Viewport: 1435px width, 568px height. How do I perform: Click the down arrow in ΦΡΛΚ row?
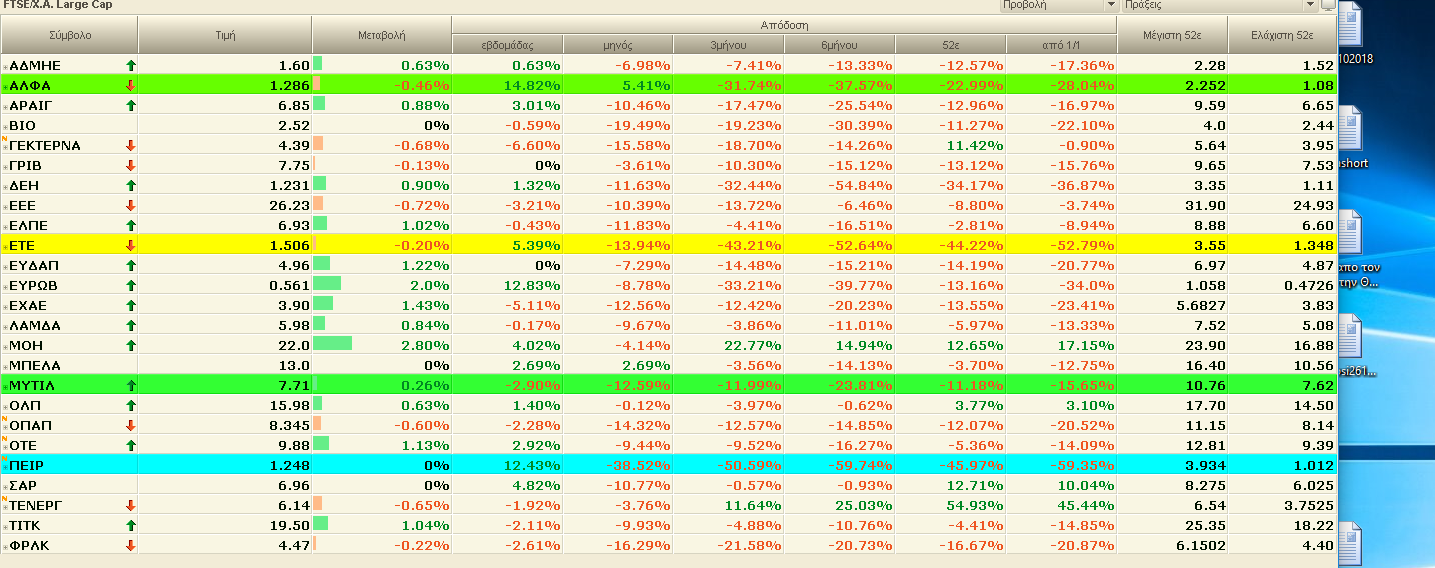pos(130,545)
